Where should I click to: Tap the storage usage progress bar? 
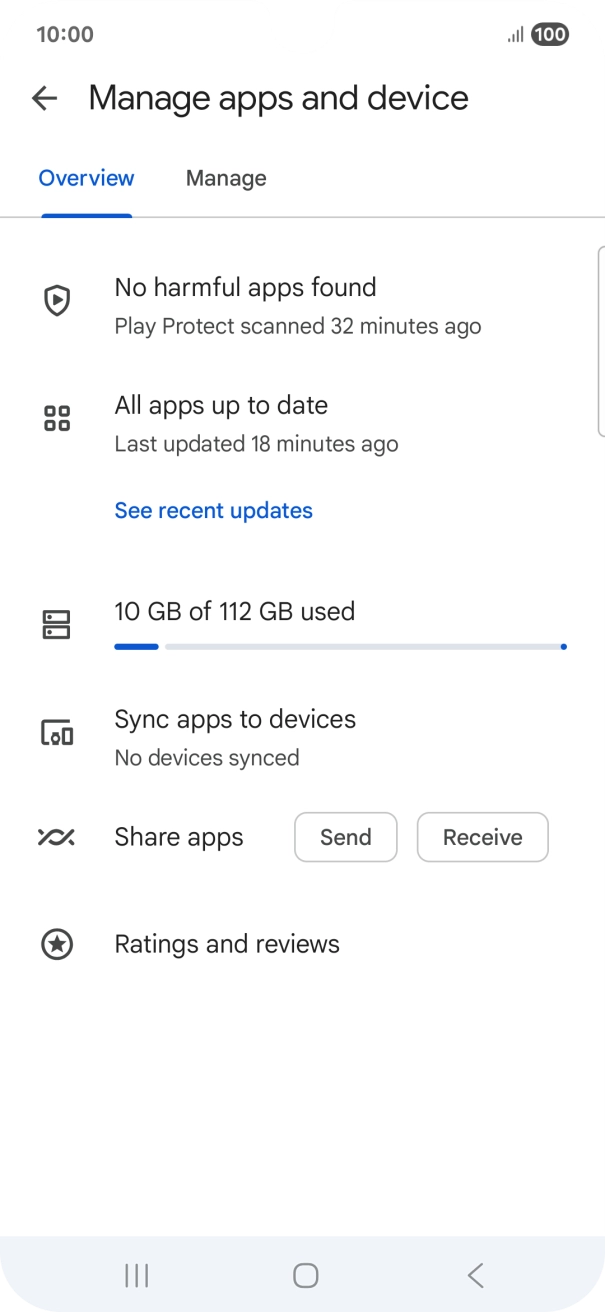coord(340,647)
